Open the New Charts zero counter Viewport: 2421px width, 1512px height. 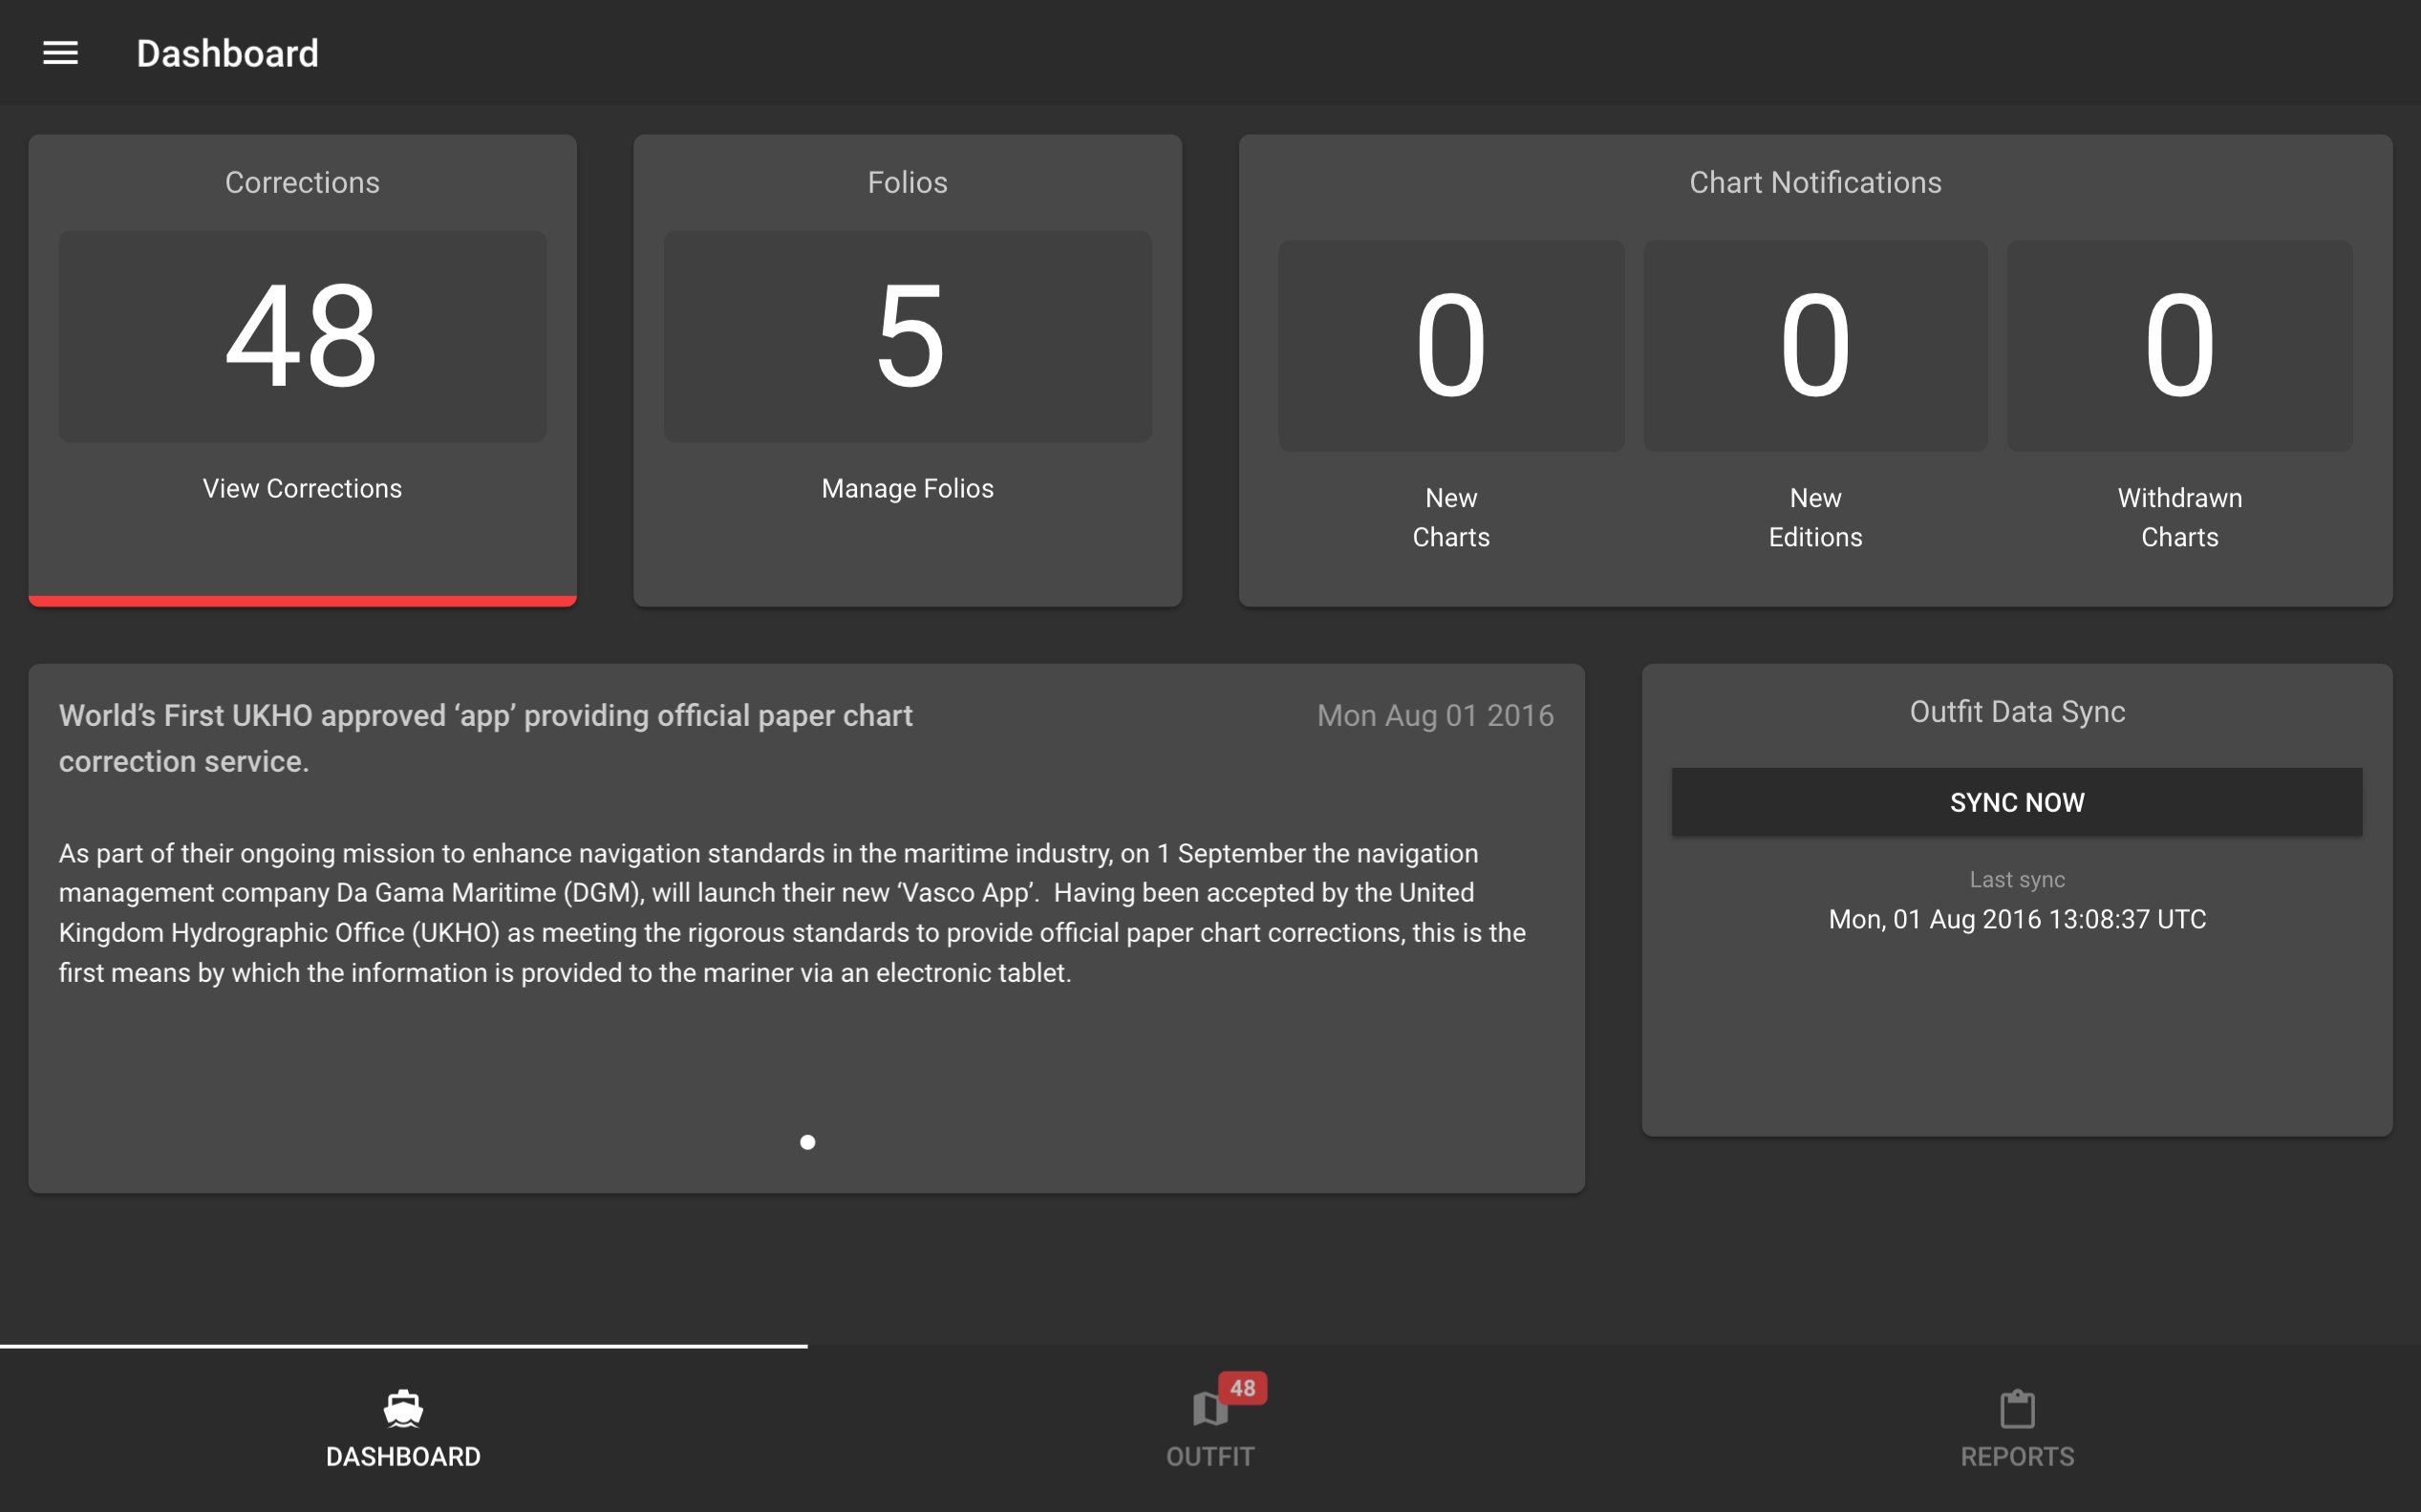1450,345
